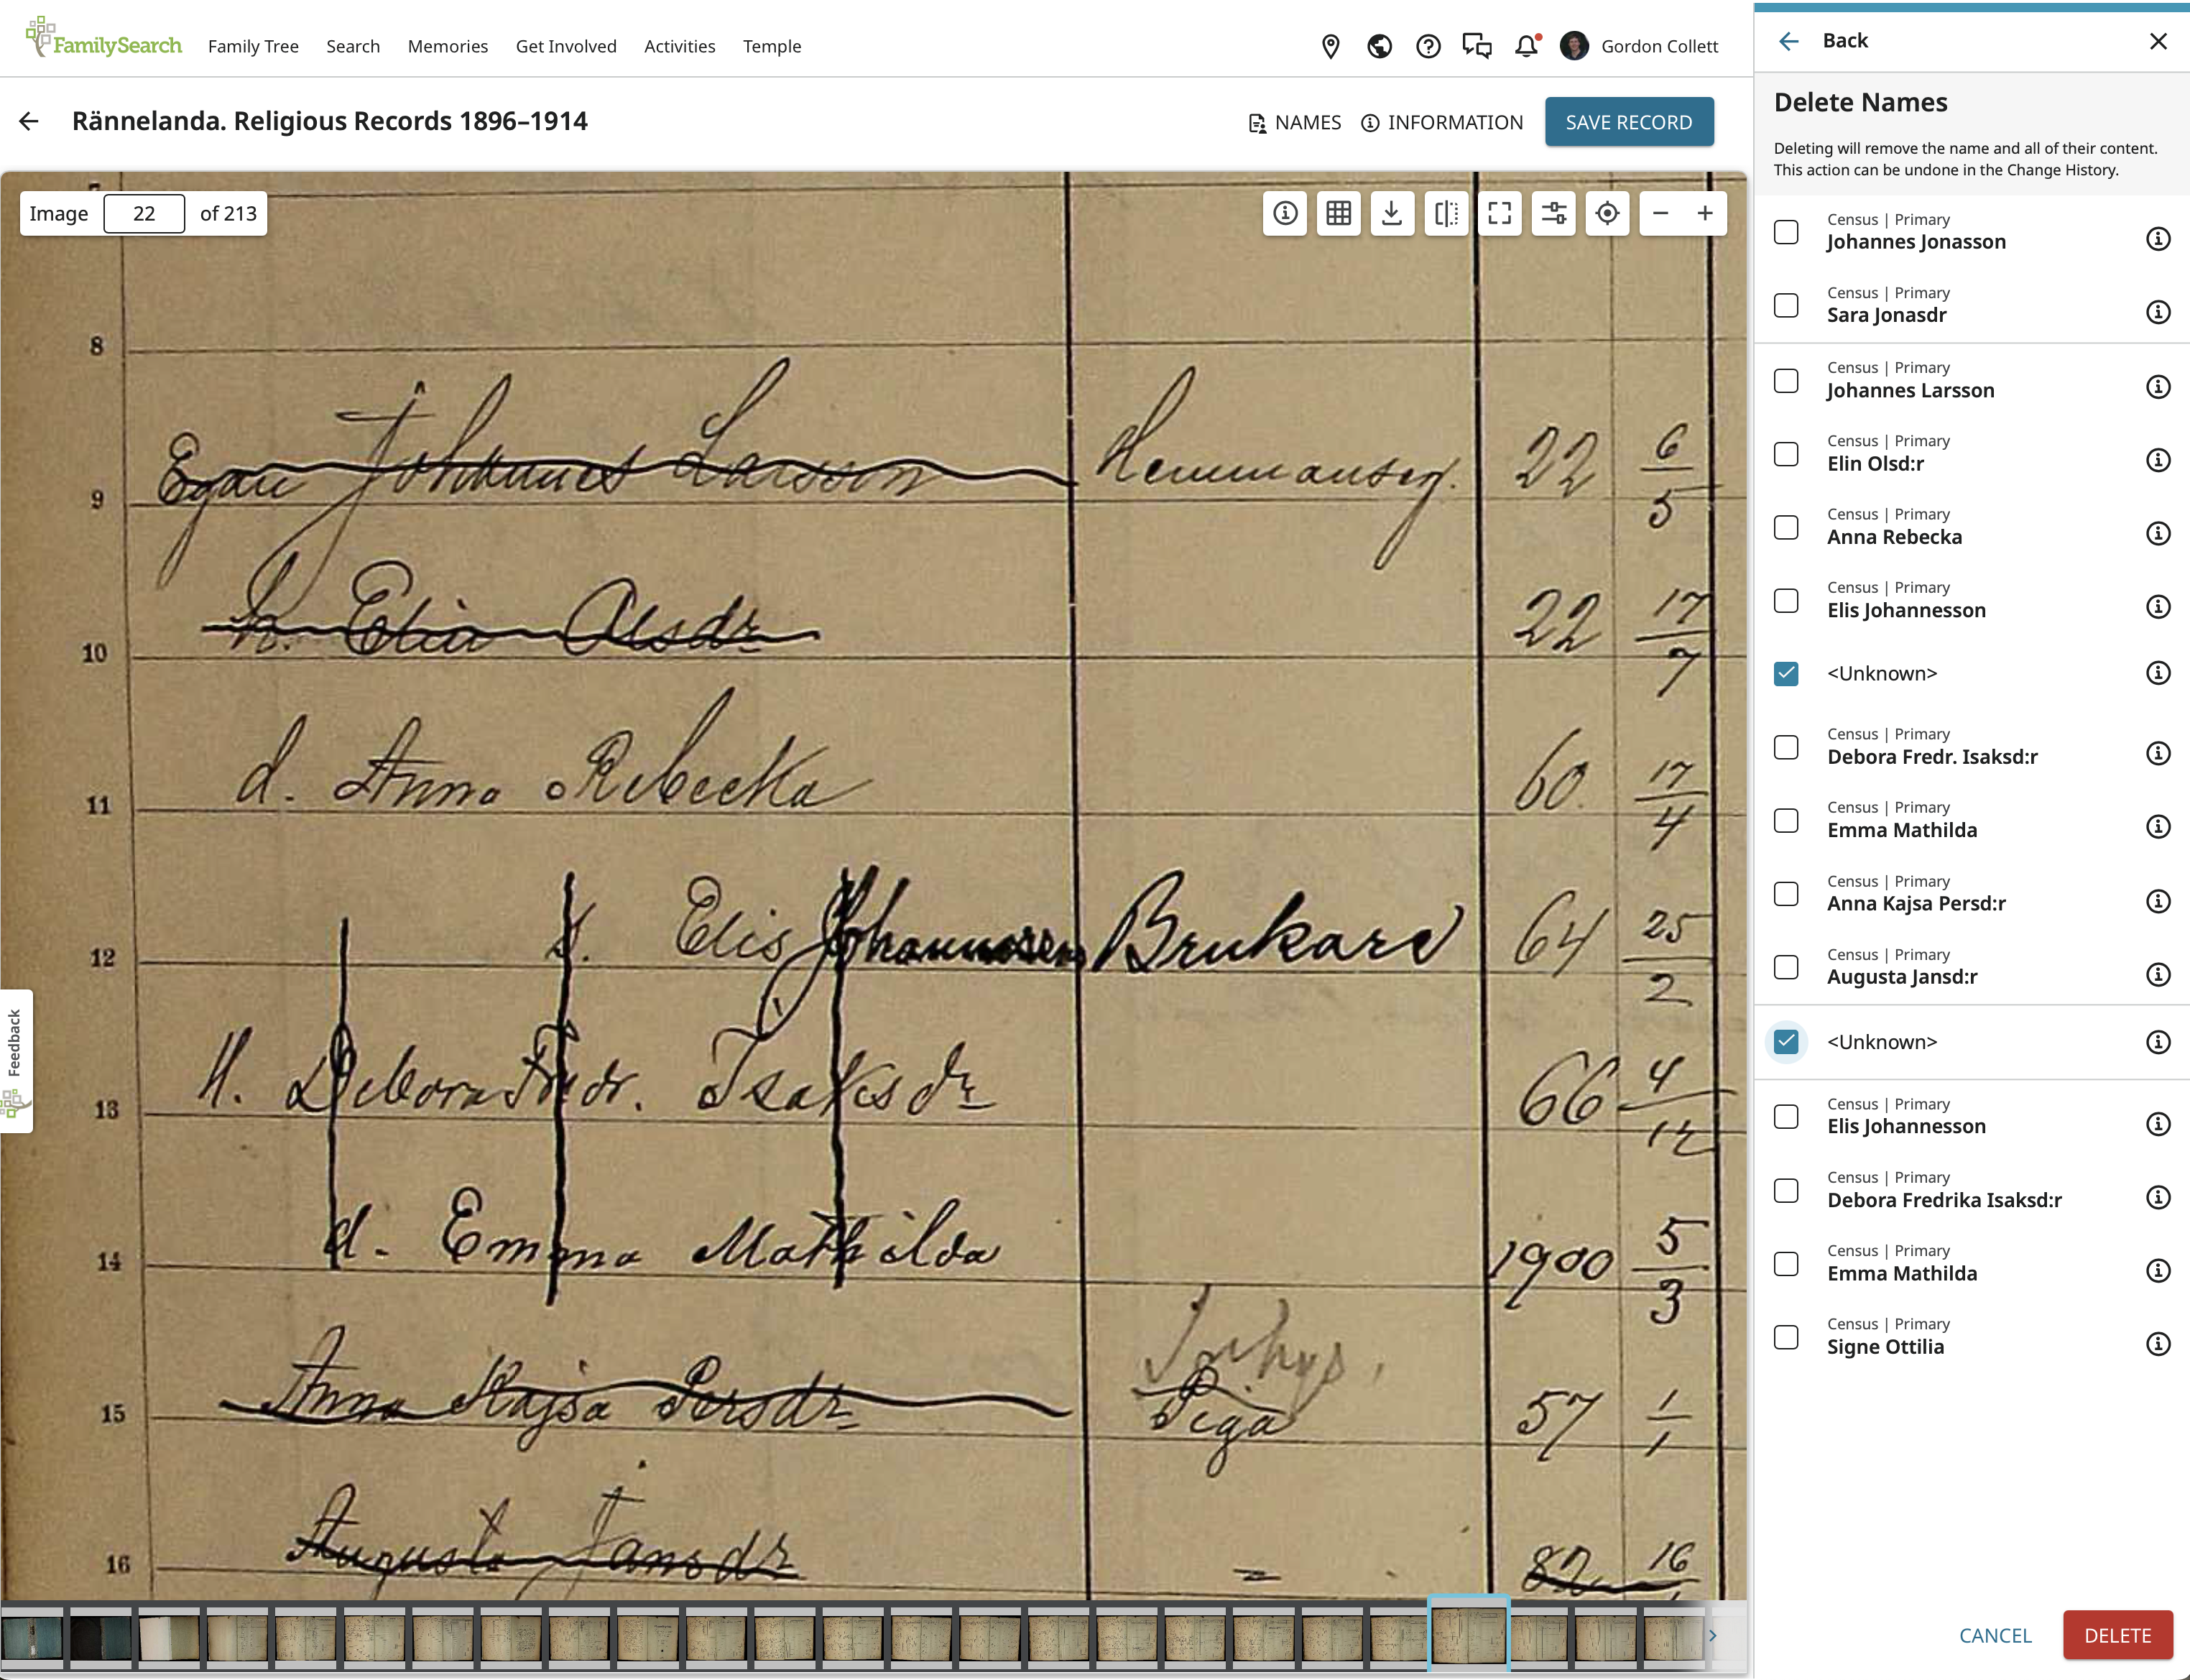Screen dimensions: 2190x1680
Task: Expand the Family Tree menu
Action: click(253, 46)
